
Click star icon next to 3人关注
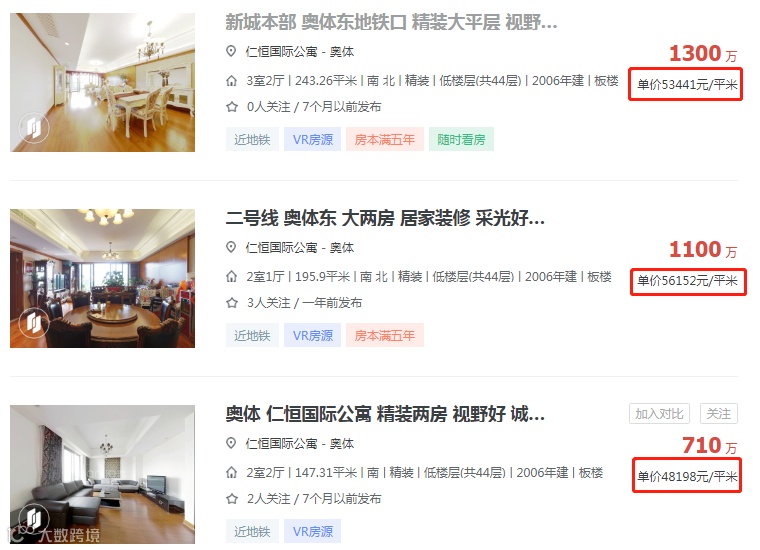pos(232,303)
